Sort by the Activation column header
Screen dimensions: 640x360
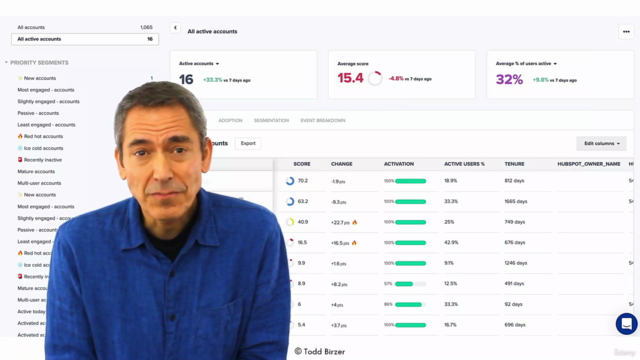point(399,164)
